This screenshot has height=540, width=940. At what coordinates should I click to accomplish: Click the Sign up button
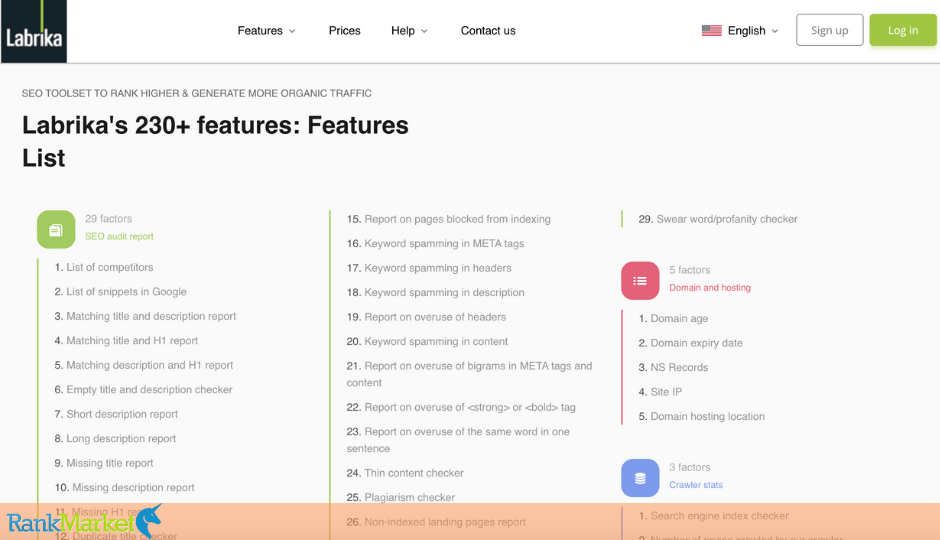coord(830,30)
